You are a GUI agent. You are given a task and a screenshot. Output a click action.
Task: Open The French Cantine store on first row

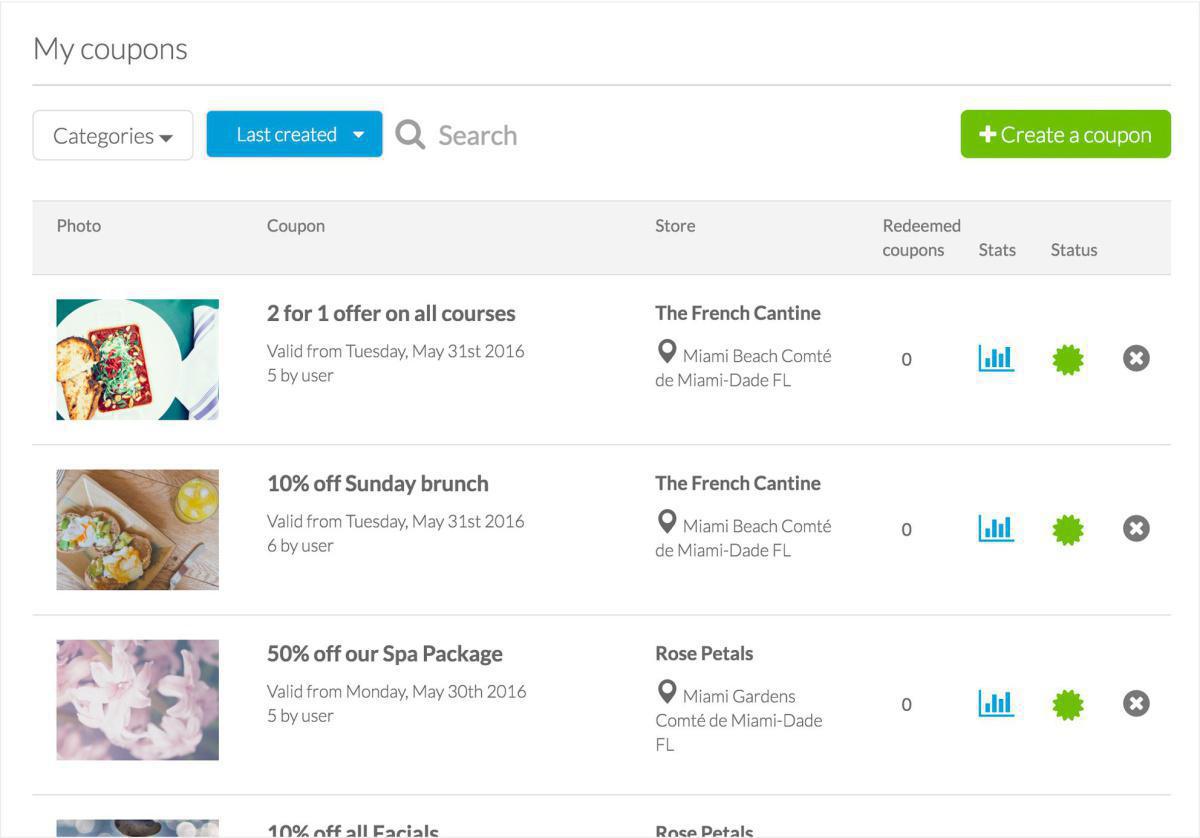[737, 313]
